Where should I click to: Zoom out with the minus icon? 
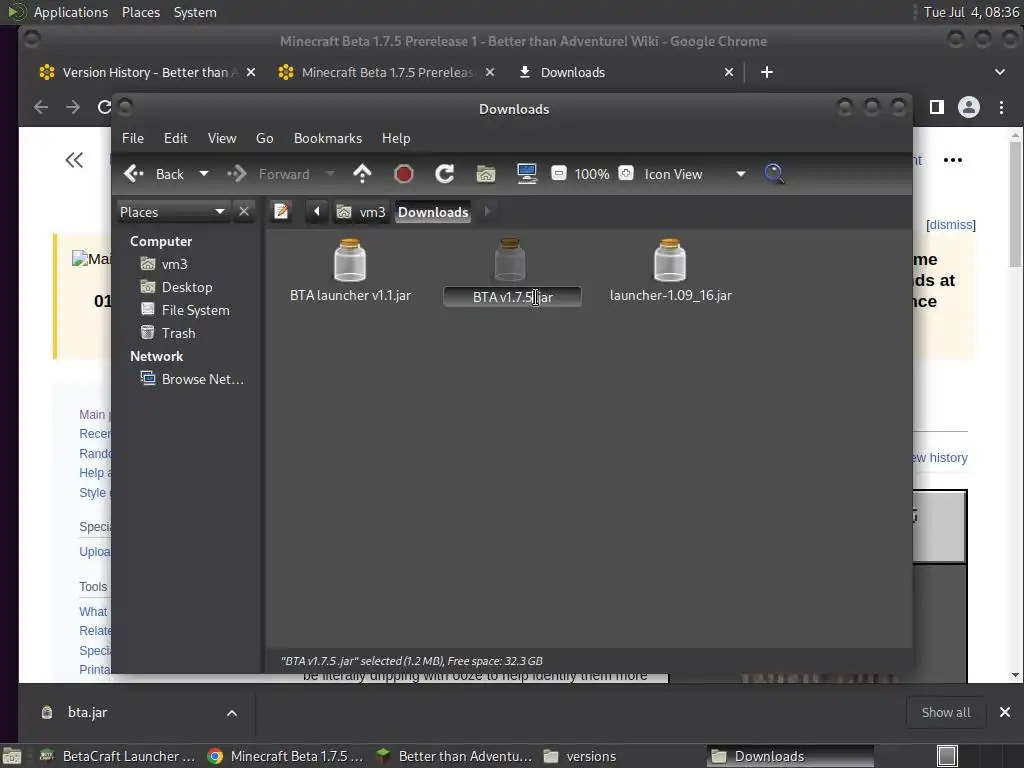point(558,173)
